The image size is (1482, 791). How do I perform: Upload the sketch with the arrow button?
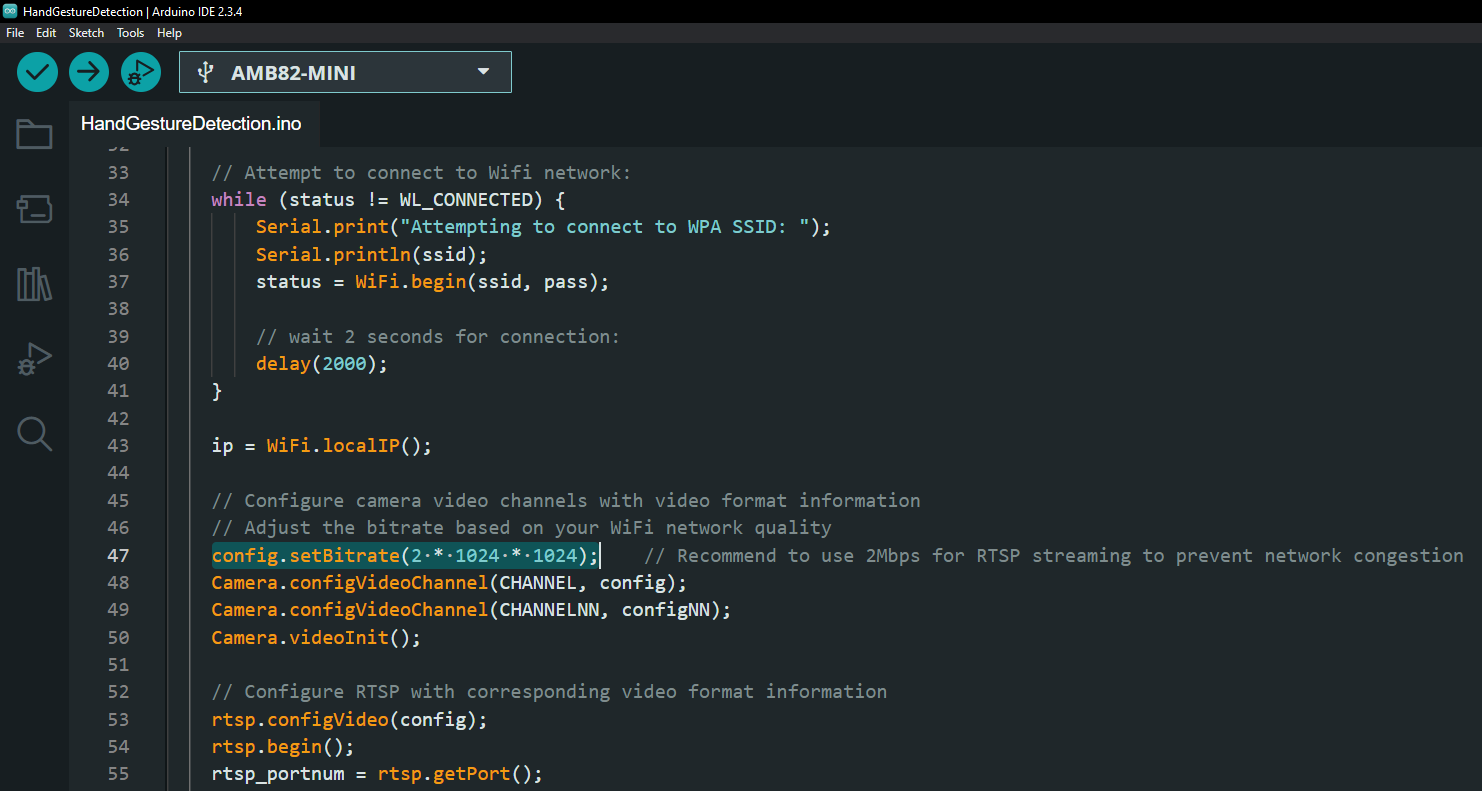click(89, 72)
